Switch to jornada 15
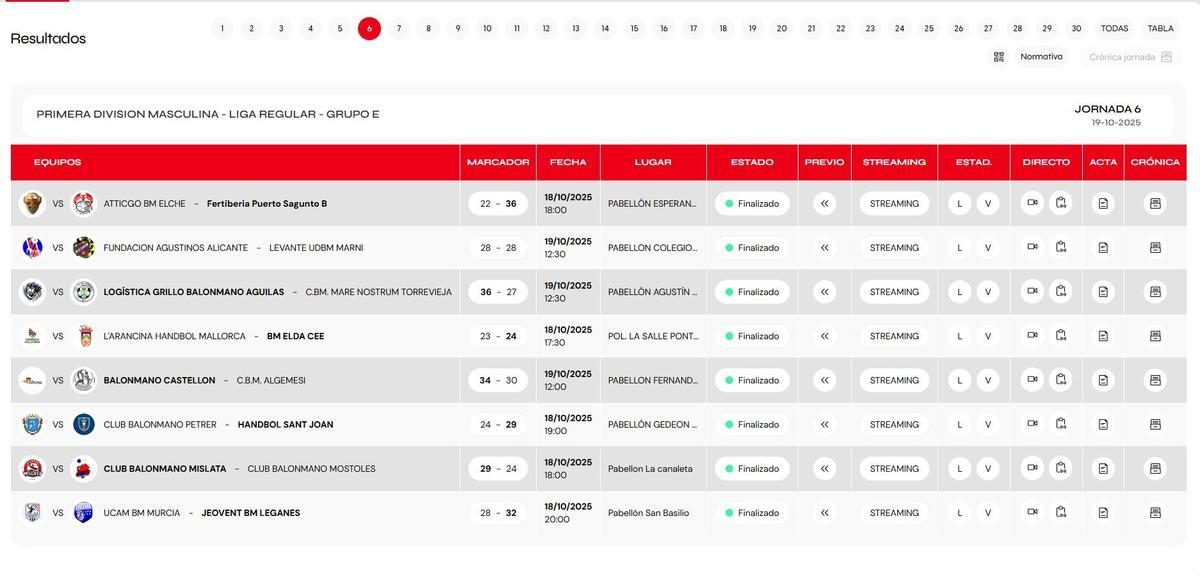Image resolution: width=1200 pixels, height=576 pixels. (634, 29)
